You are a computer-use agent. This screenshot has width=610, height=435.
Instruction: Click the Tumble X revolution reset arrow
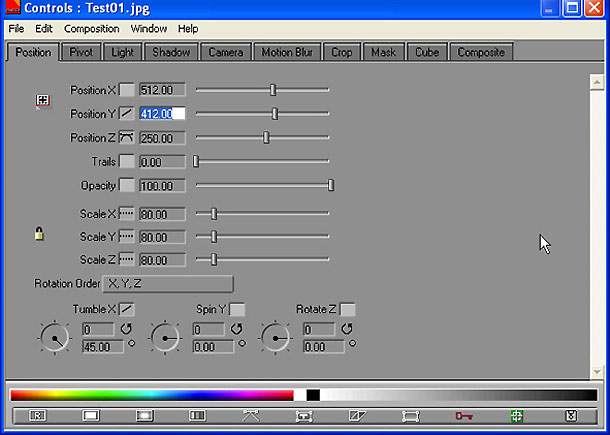(x=126, y=329)
